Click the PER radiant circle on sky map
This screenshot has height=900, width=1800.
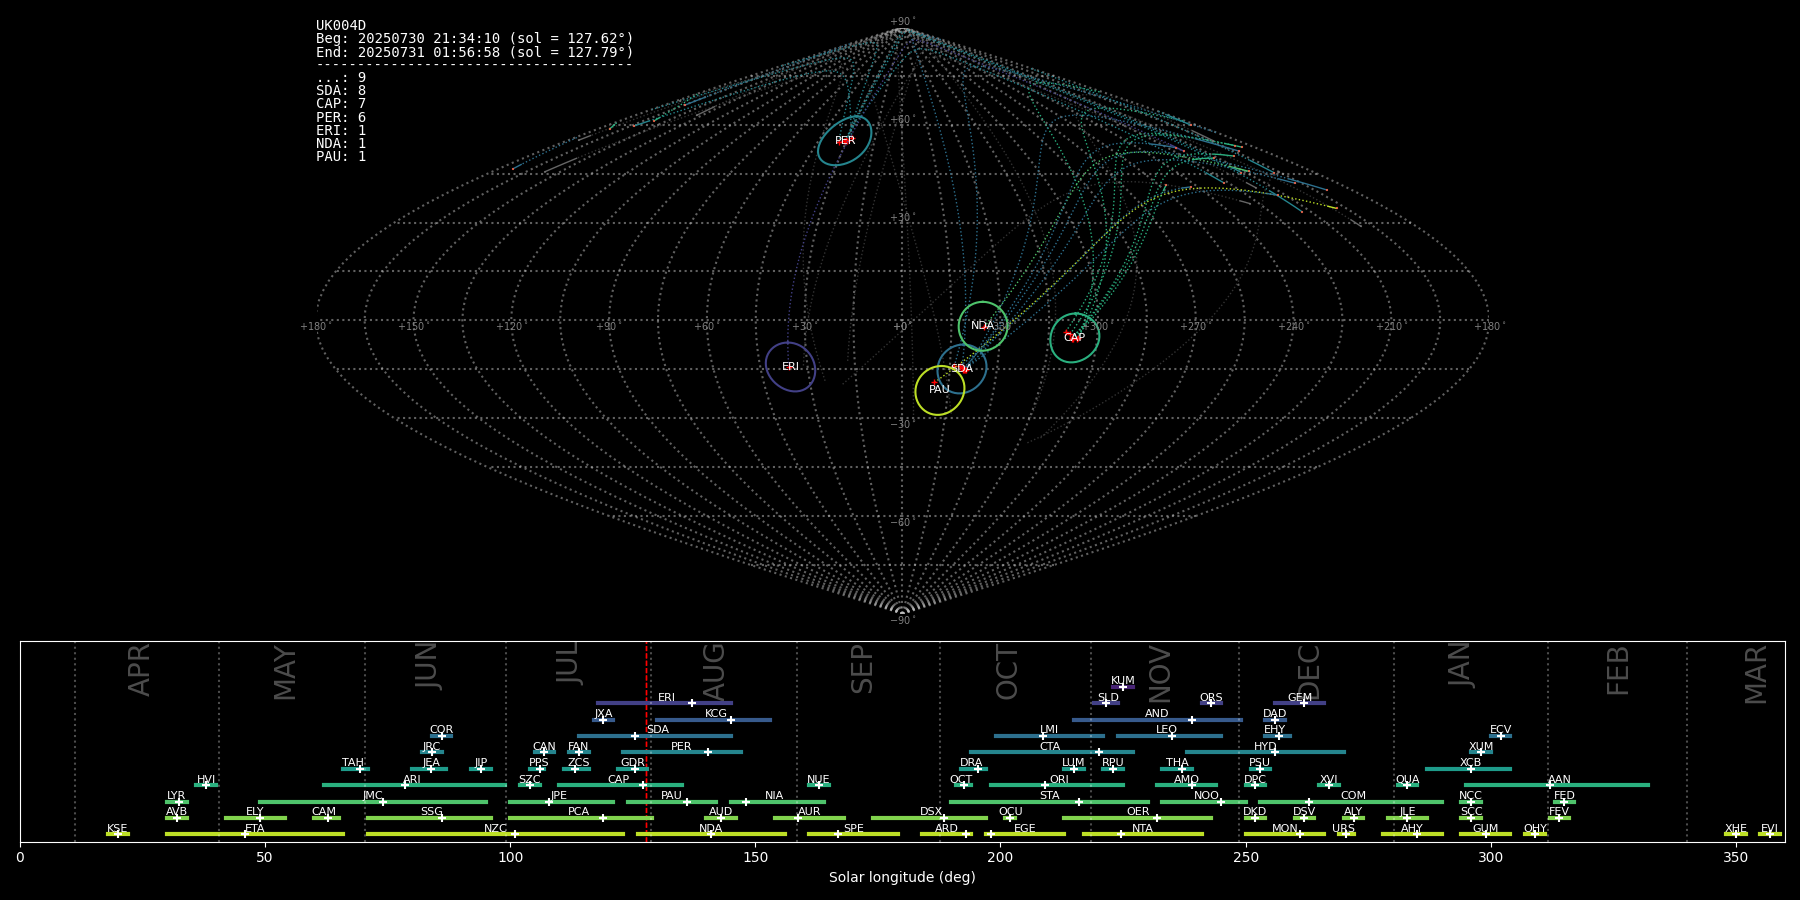[x=844, y=140]
